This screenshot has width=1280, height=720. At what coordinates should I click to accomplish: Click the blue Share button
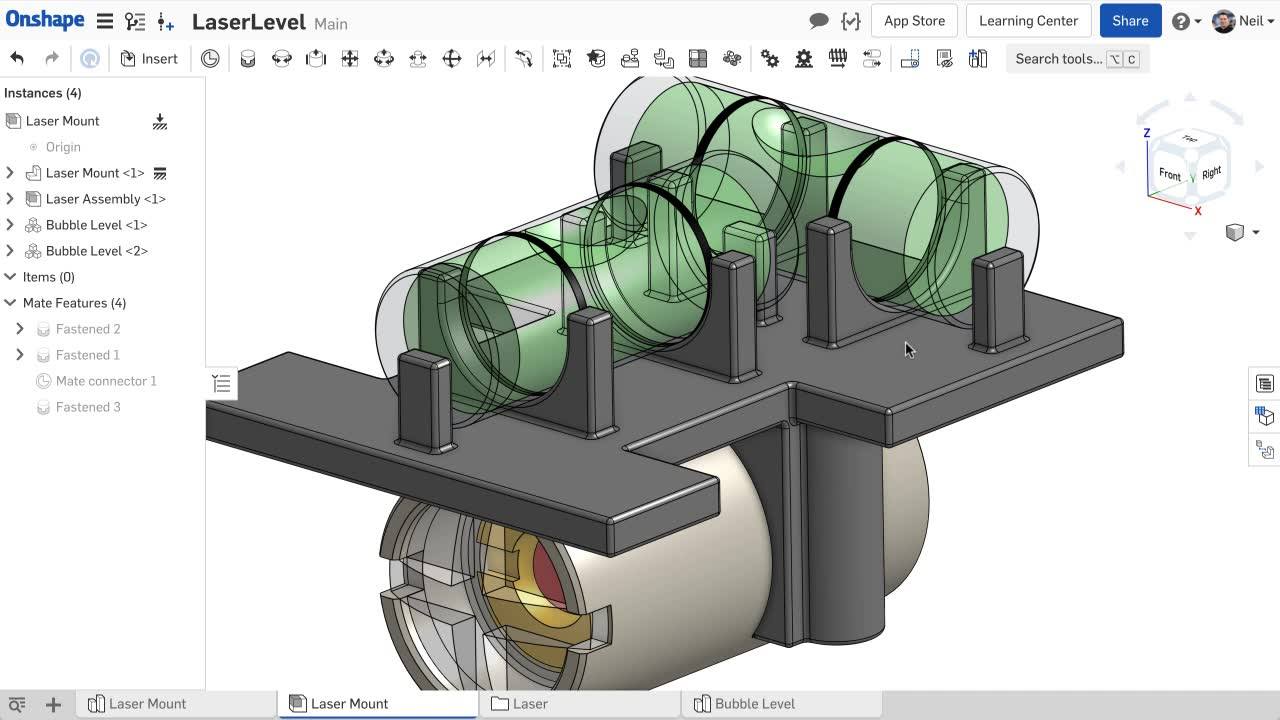[1130, 21]
